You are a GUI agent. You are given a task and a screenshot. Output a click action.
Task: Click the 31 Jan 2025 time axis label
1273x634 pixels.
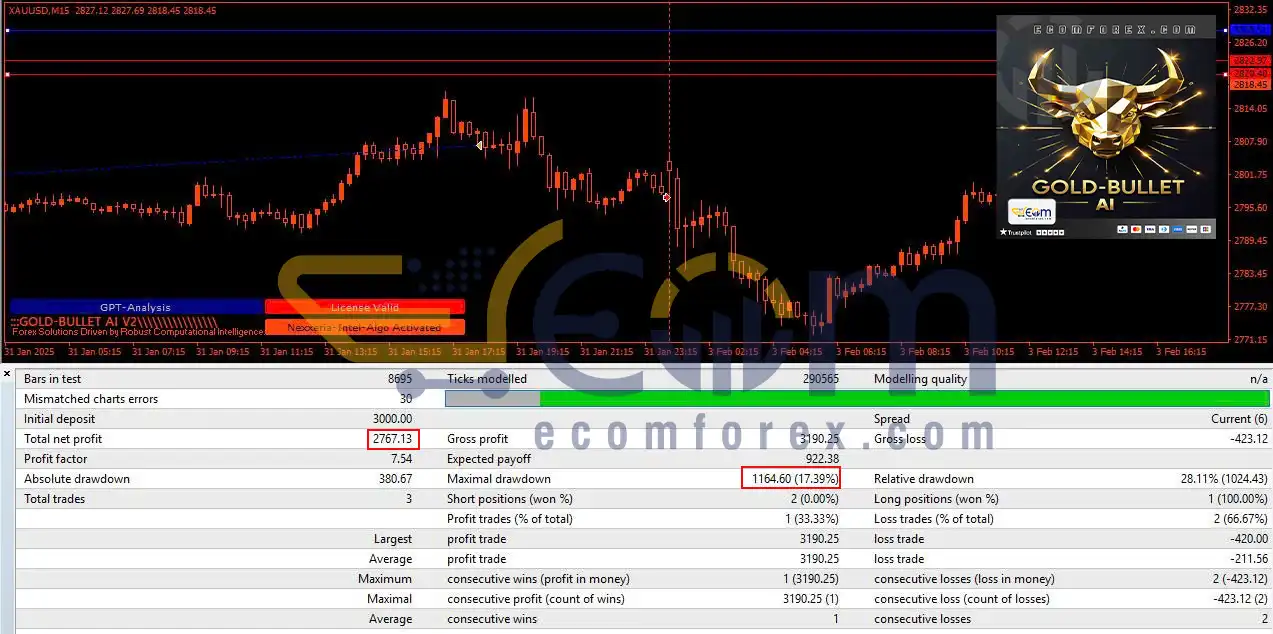pyautogui.click(x=28, y=352)
